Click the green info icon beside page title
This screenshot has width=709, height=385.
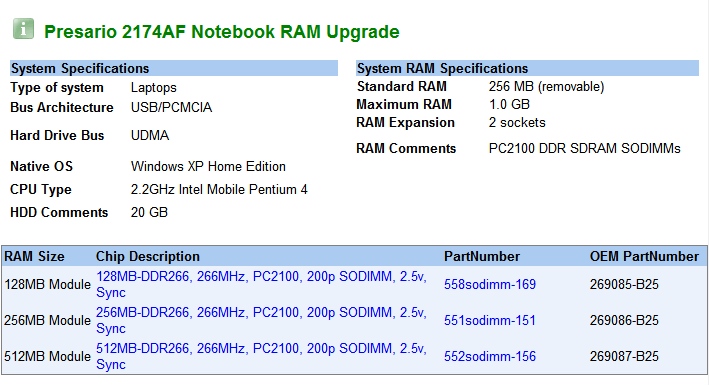pyautogui.click(x=23, y=29)
